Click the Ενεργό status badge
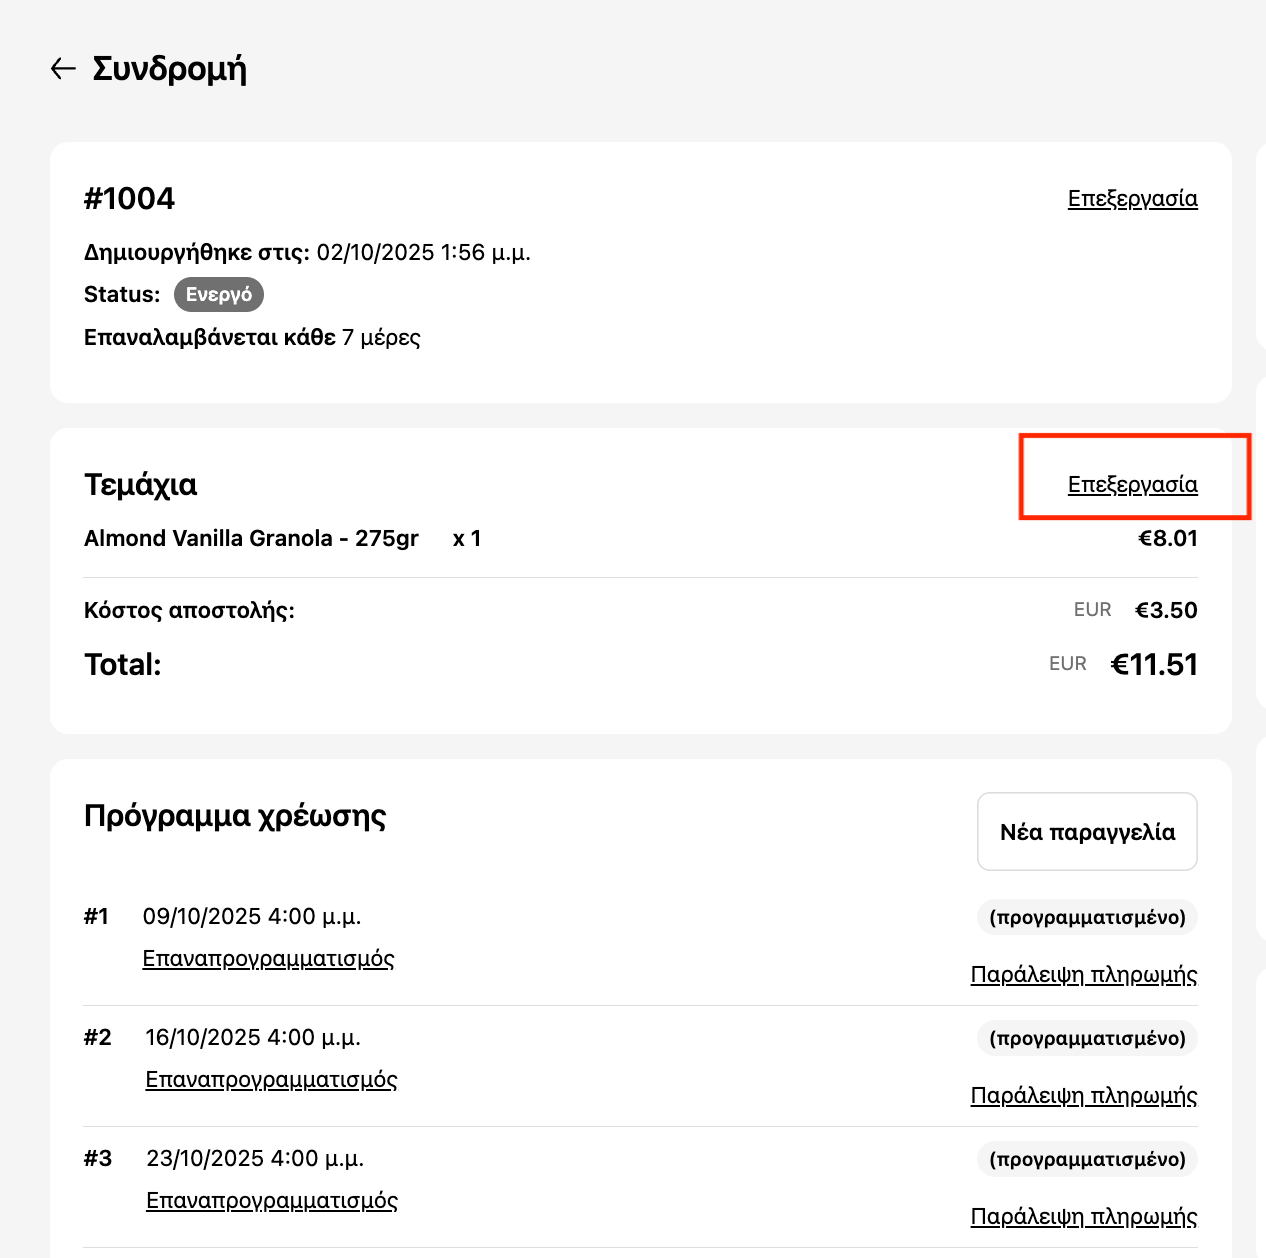This screenshot has width=1266, height=1258. click(219, 295)
